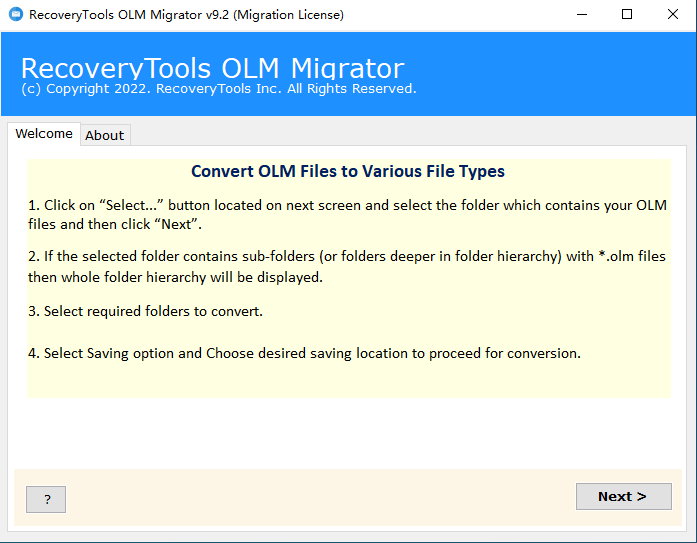The width and height of the screenshot is (697, 543).
Task: Minimize the OLM Migrator window
Action: coord(582,14)
